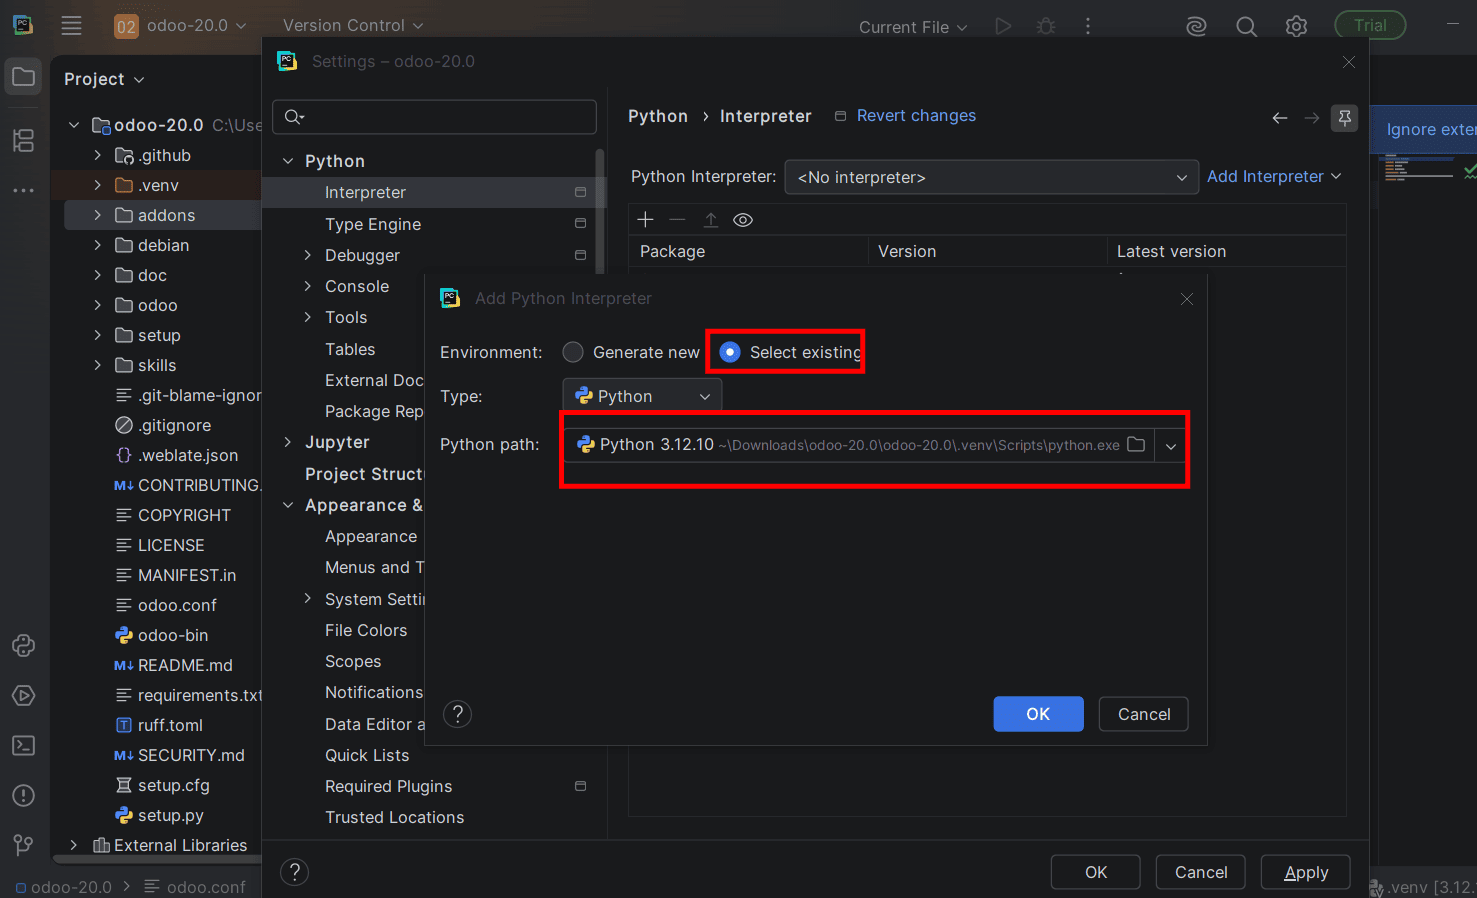The height and width of the screenshot is (898, 1477).
Task: Navigate back in Settings history
Action: [x=1280, y=118]
